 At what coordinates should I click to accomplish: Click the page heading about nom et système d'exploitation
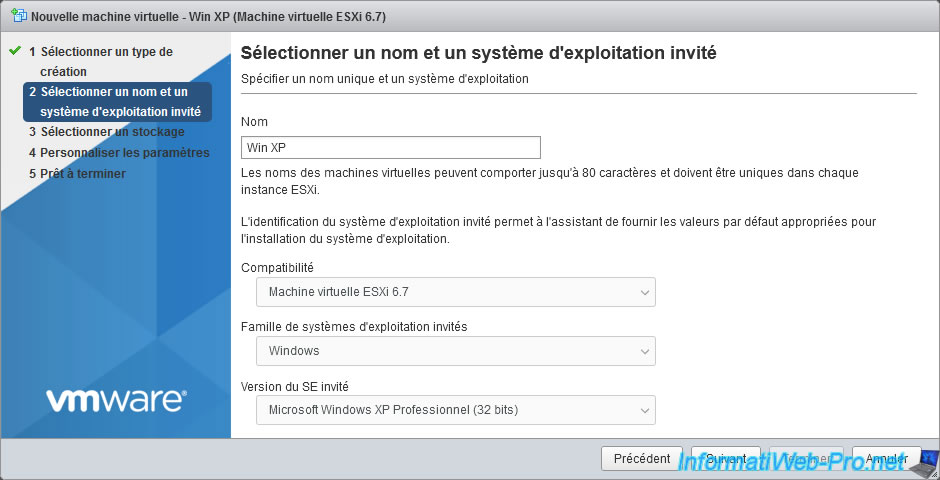pyautogui.click(x=479, y=52)
